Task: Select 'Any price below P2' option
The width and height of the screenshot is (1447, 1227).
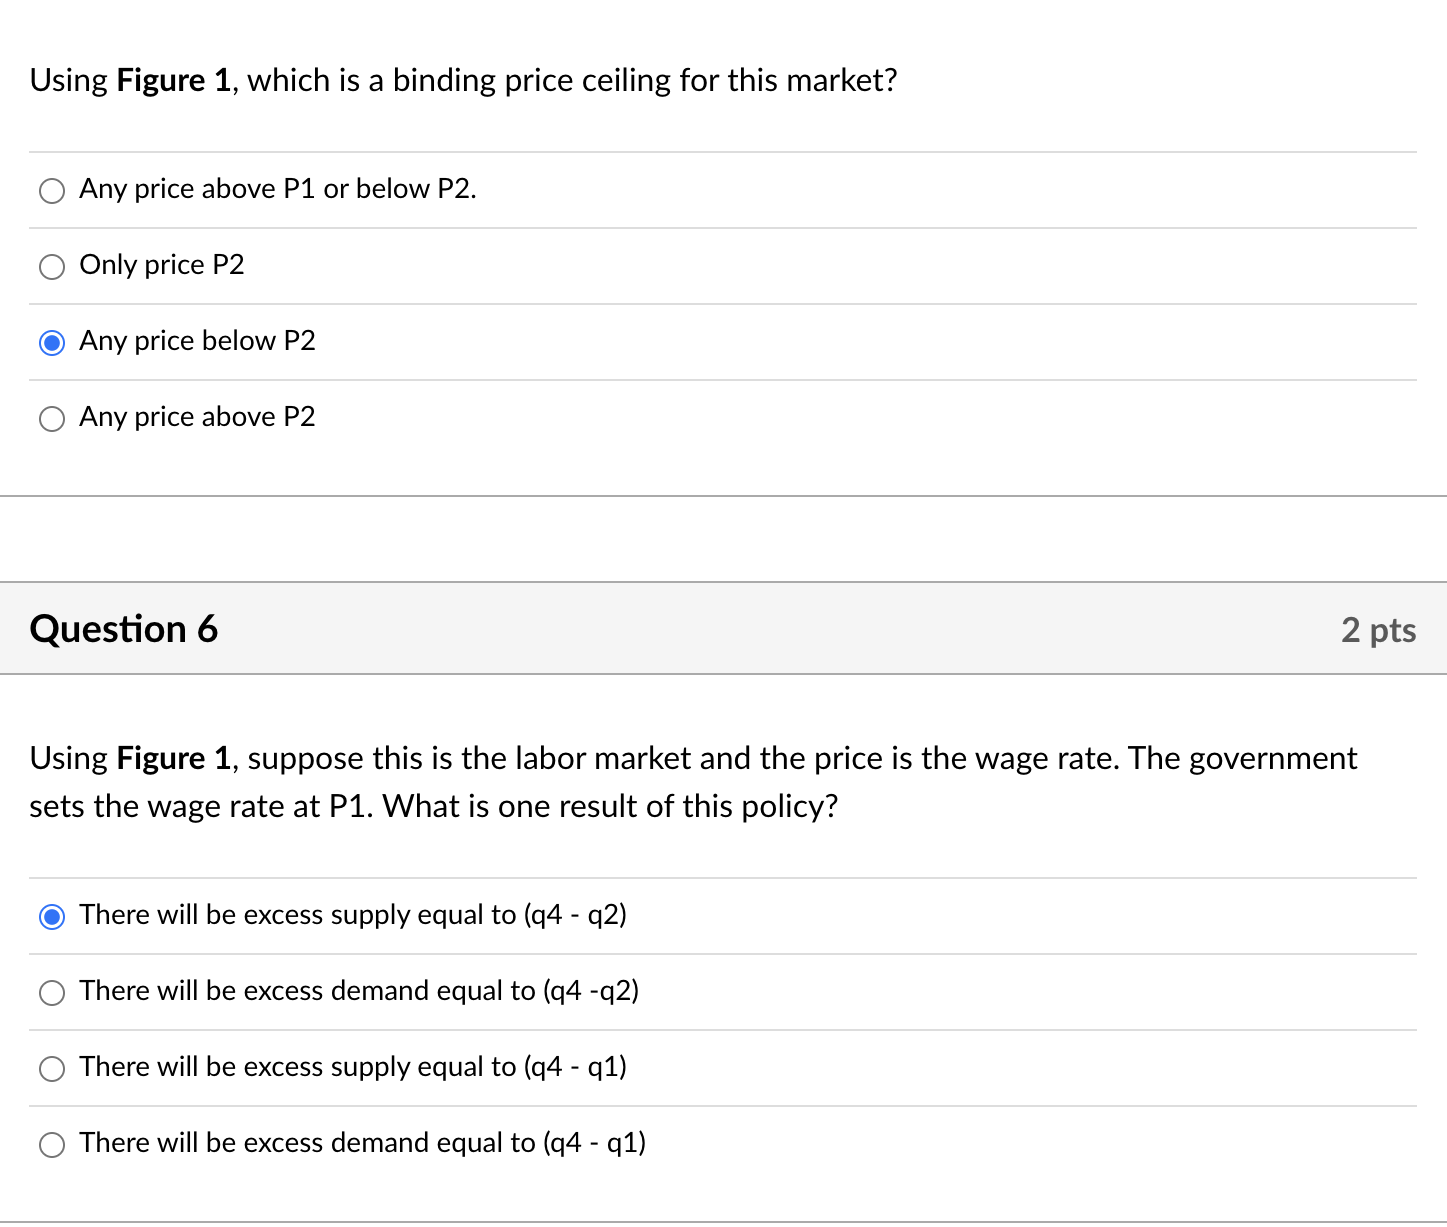Action: point(197,341)
